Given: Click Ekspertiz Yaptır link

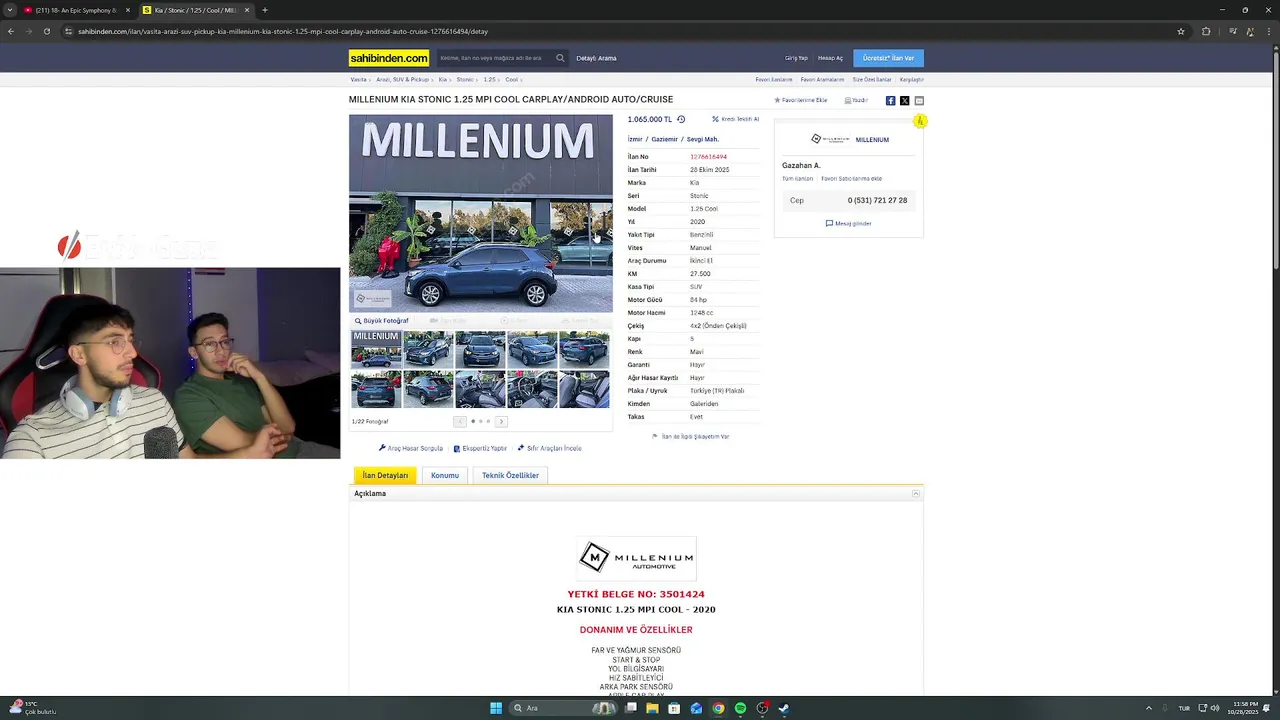Looking at the screenshot, I should 480,448.
